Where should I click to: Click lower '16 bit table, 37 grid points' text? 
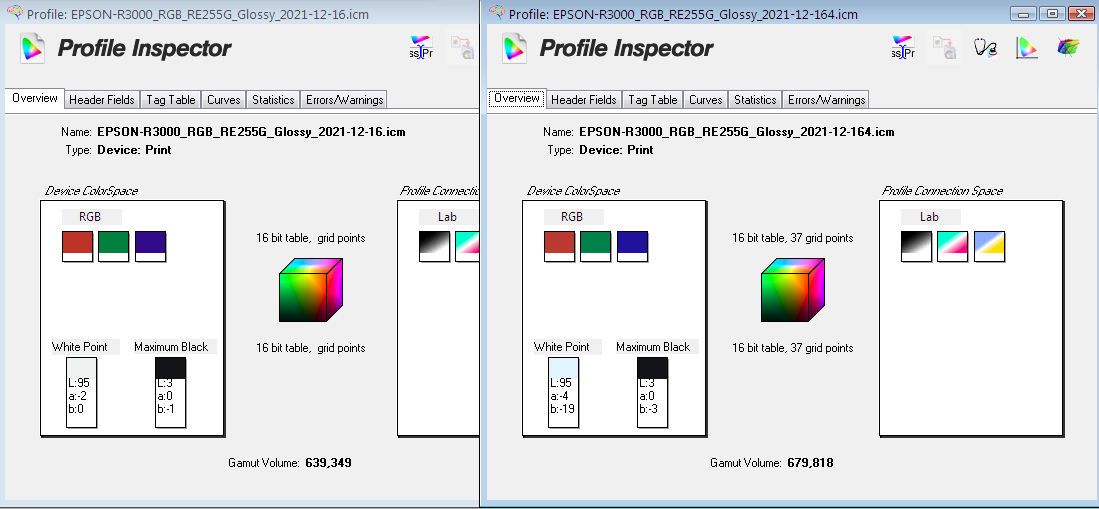[x=793, y=348]
